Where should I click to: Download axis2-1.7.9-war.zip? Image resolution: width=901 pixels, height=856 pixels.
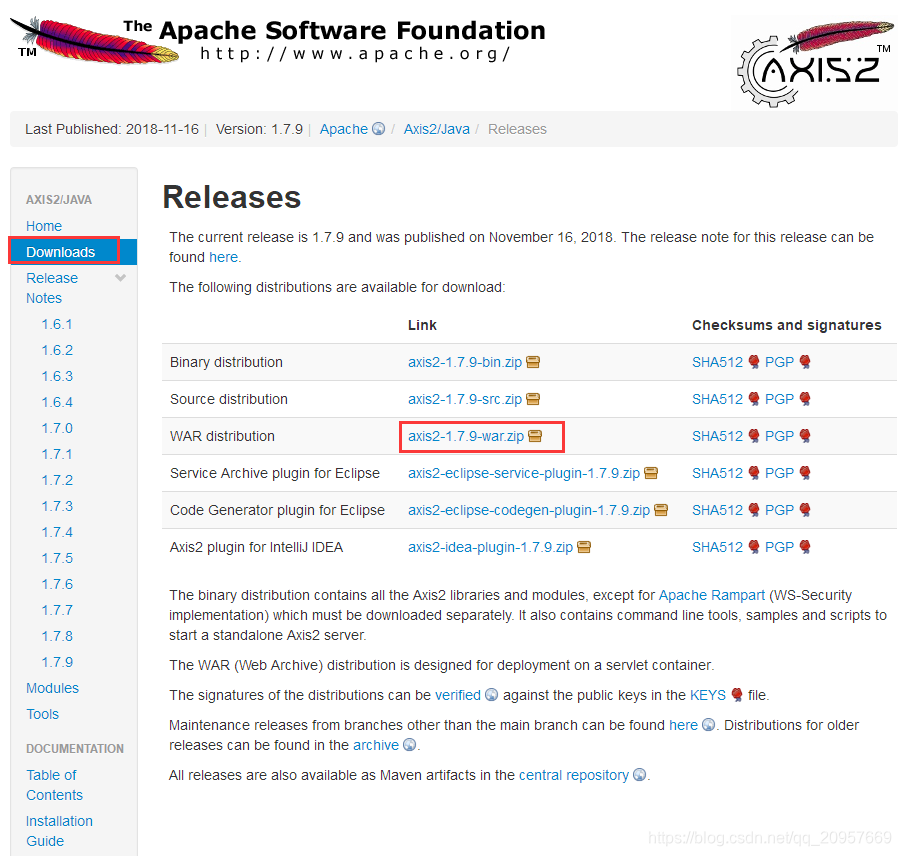(x=466, y=437)
